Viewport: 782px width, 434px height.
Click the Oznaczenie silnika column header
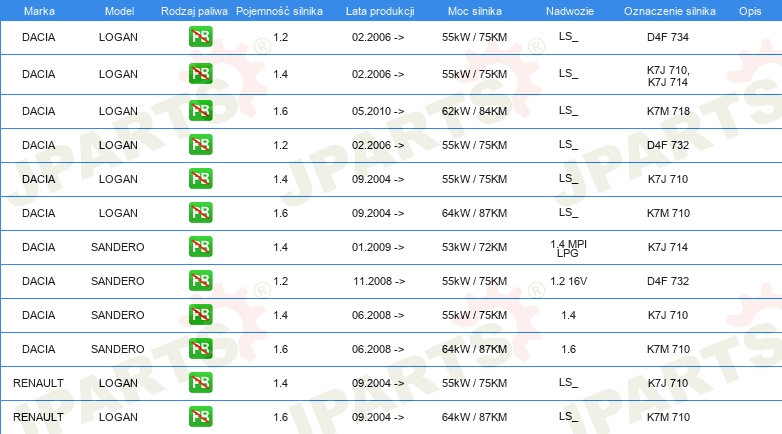(x=670, y=11)
